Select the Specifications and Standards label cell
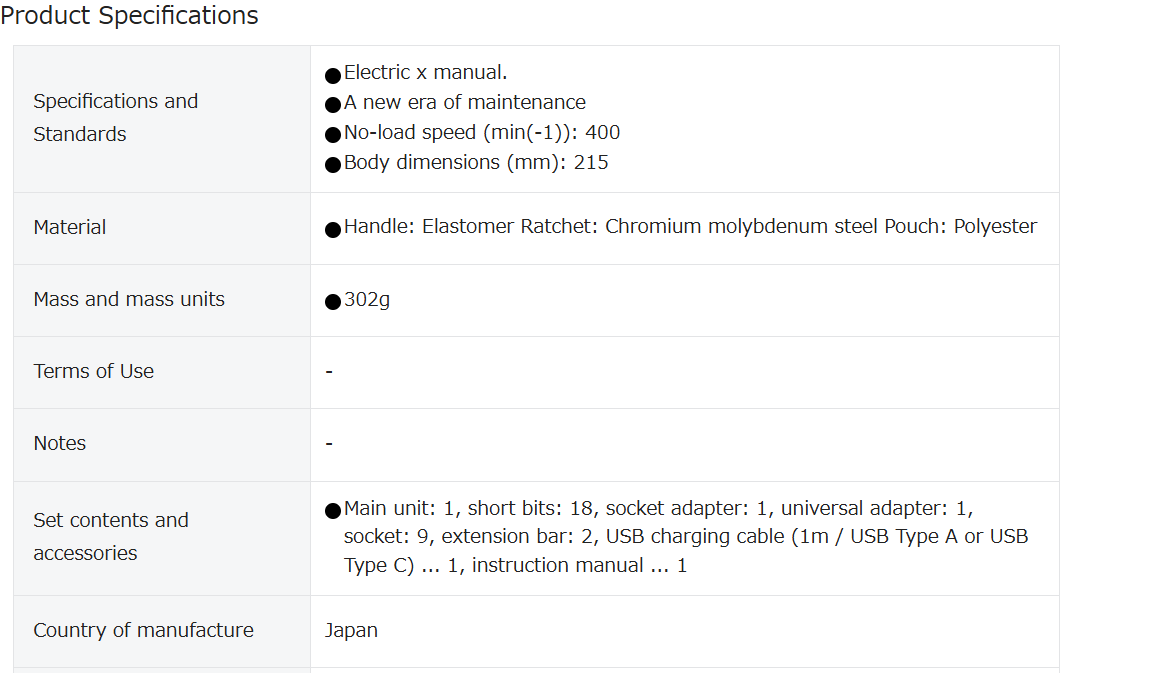 coord(162,118)
